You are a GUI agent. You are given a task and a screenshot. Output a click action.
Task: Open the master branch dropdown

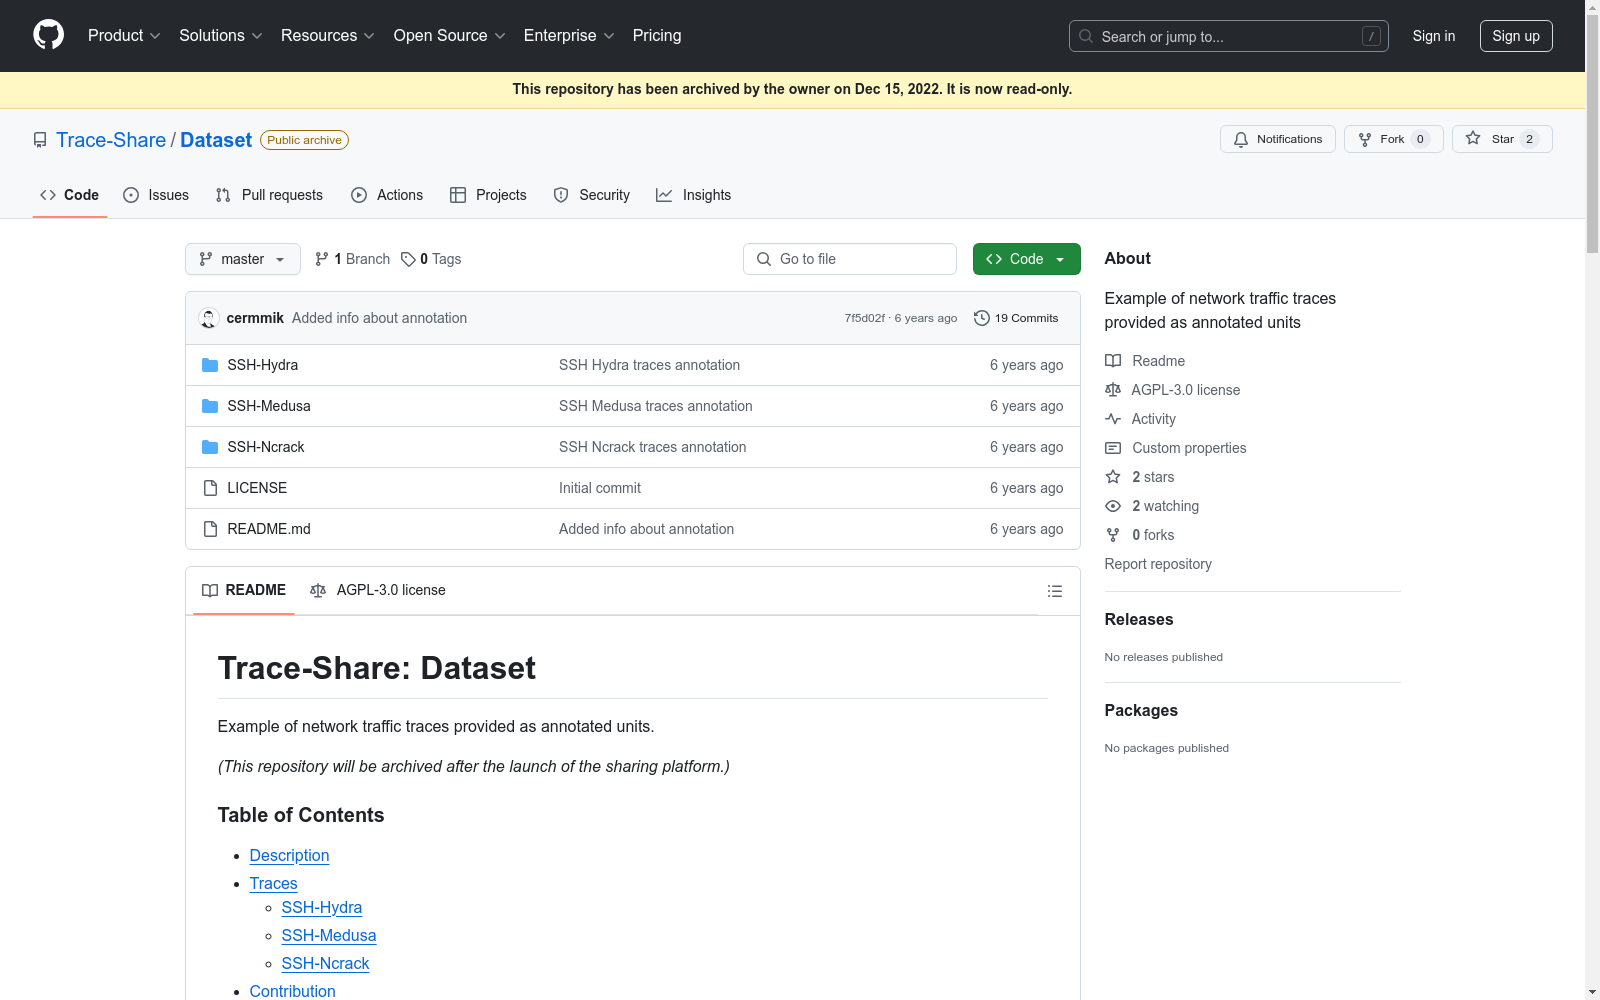coord(243,259)
